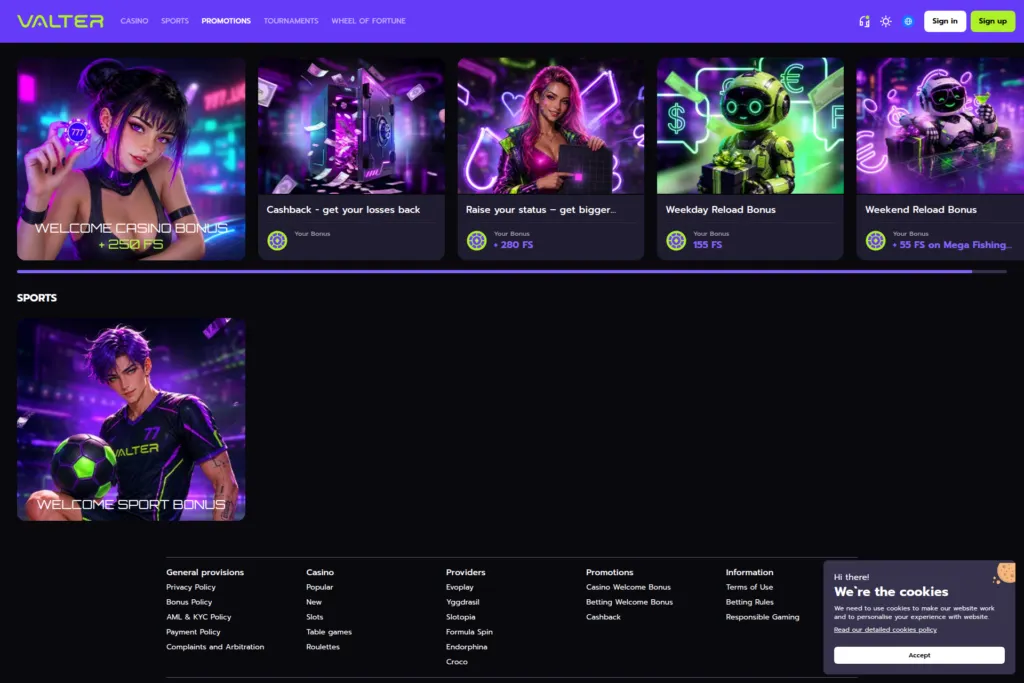Select the Promotions menu item
This screenshot has width=1024, height=683.
point(226,21)
